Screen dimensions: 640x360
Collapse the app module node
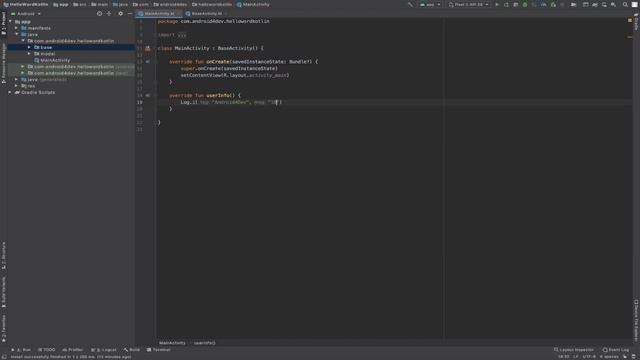coord(10,22)
